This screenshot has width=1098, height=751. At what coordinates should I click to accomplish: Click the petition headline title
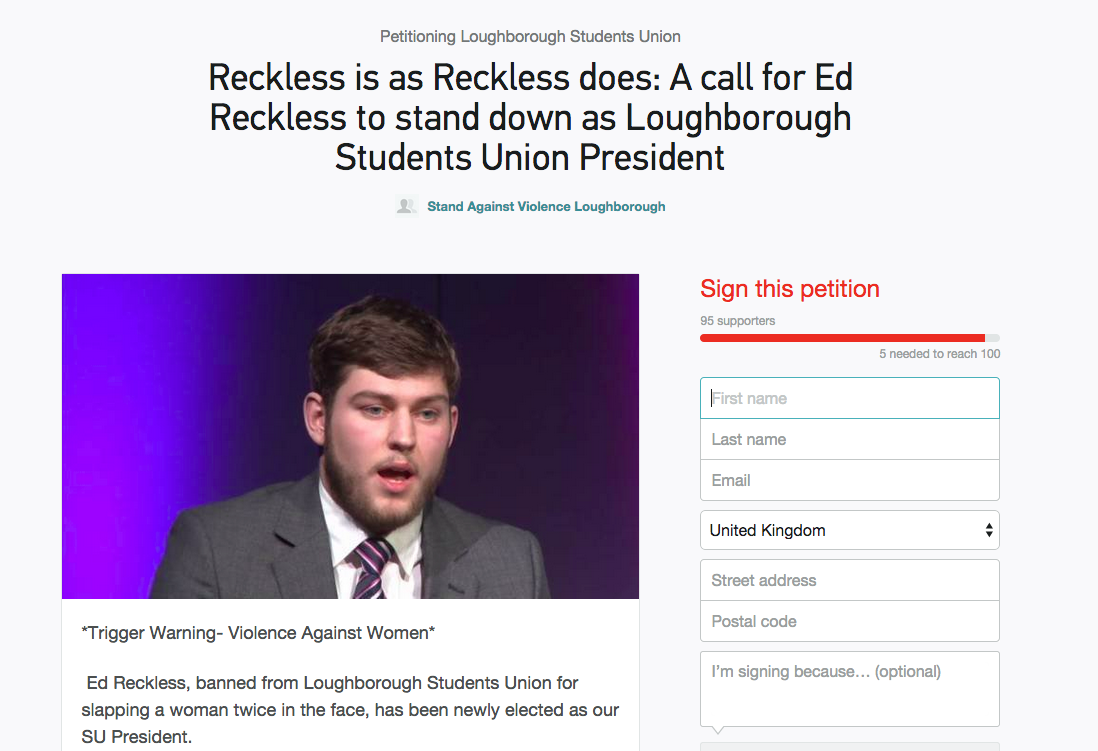530,117
